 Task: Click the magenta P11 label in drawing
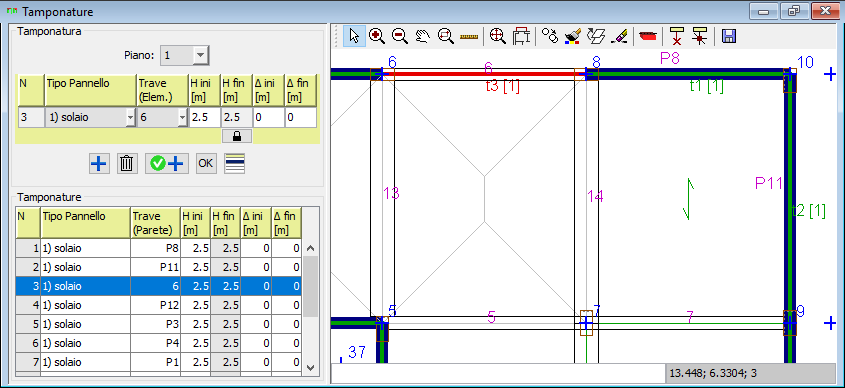tap(768, 183)
